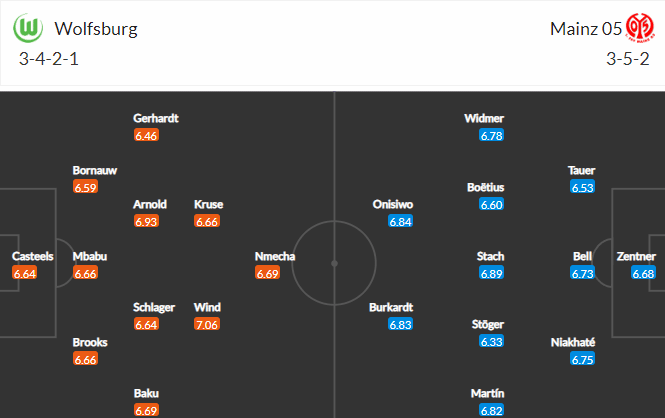
Task: Click Widmer's 6.78 rating badge
Action: [492, 135]
